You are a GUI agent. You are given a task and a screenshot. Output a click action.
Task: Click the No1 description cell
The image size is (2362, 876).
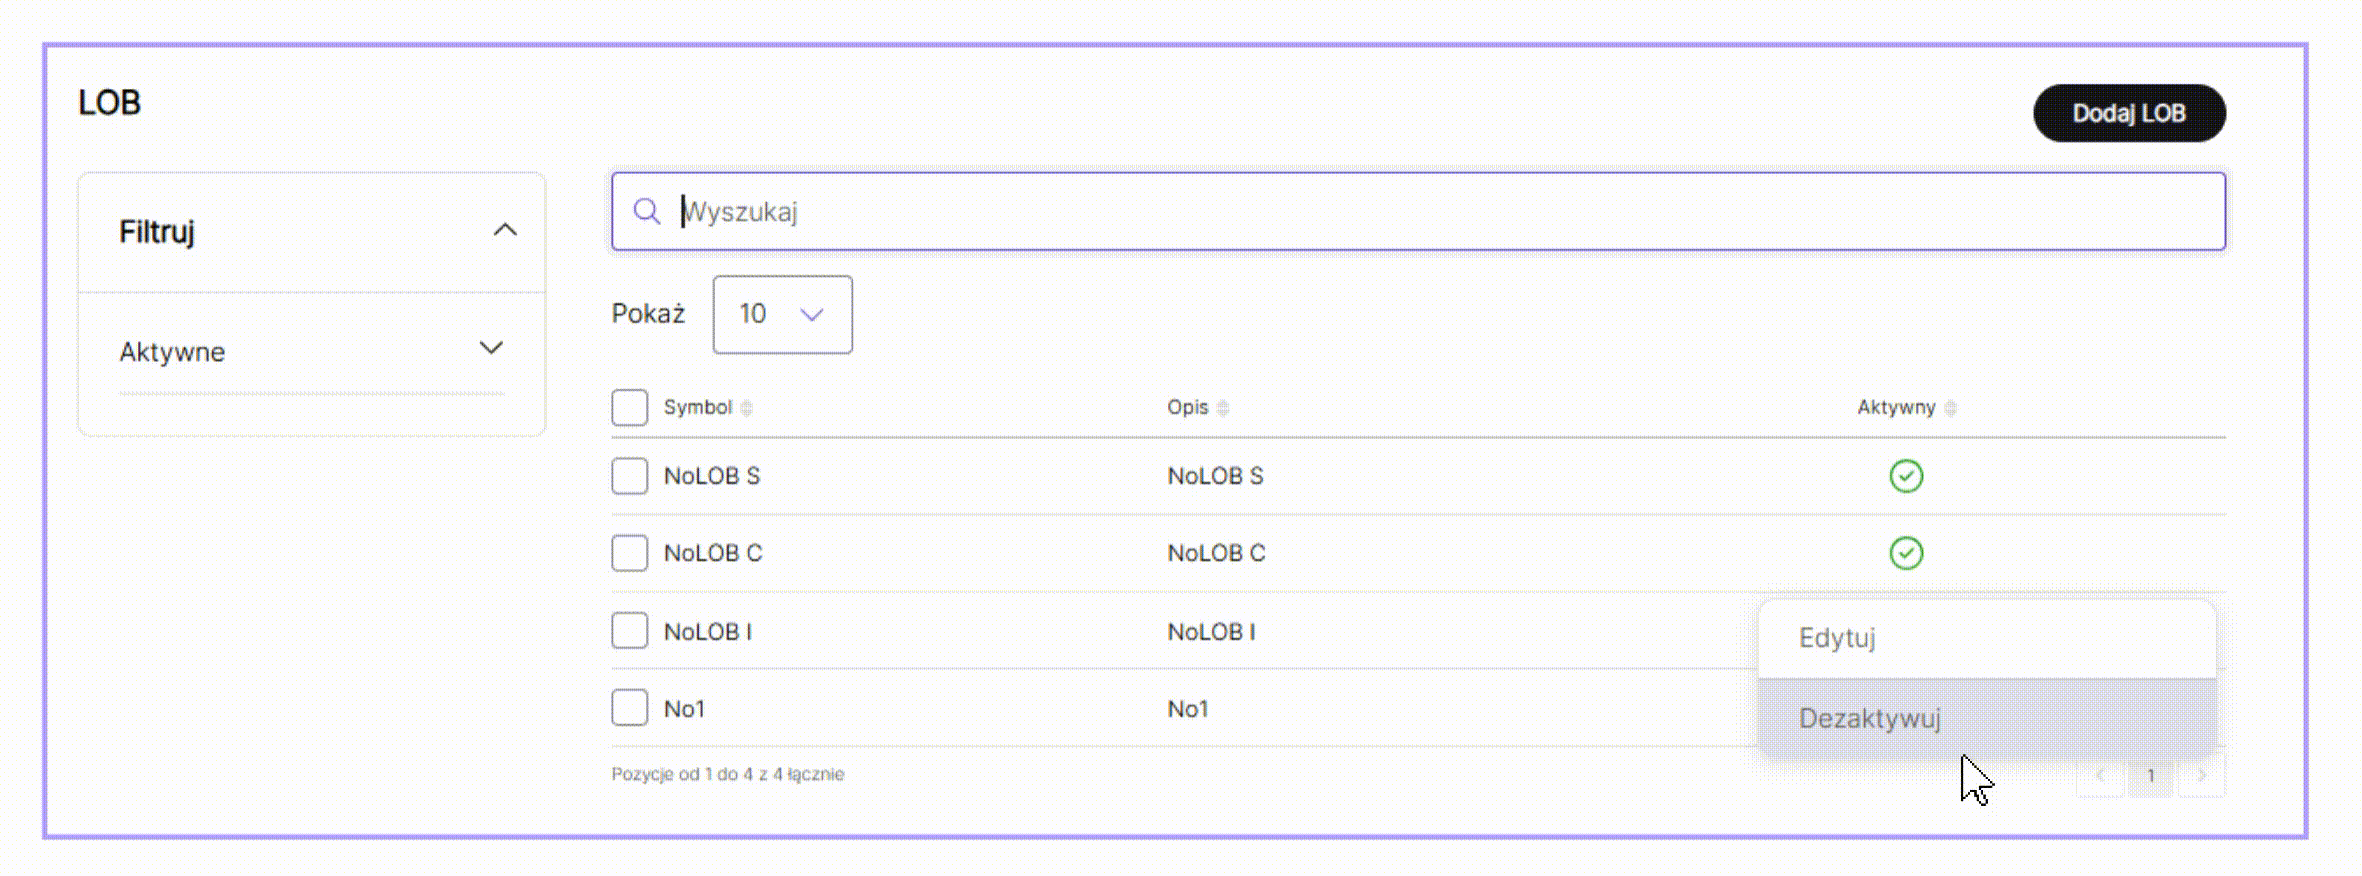[1188, 709]
